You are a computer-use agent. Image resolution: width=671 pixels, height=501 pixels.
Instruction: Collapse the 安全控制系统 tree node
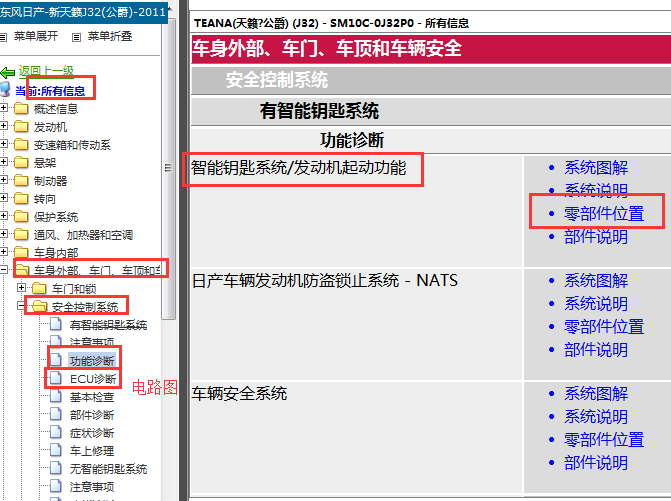coord(21,305)
